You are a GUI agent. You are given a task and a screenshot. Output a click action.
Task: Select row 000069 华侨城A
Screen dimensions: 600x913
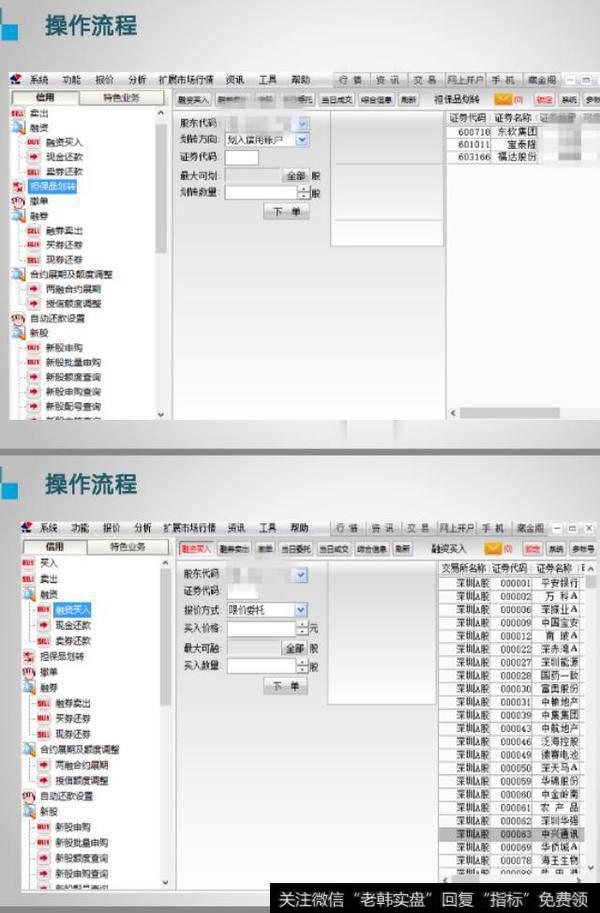pyautogui.click(x=510, y=847)
